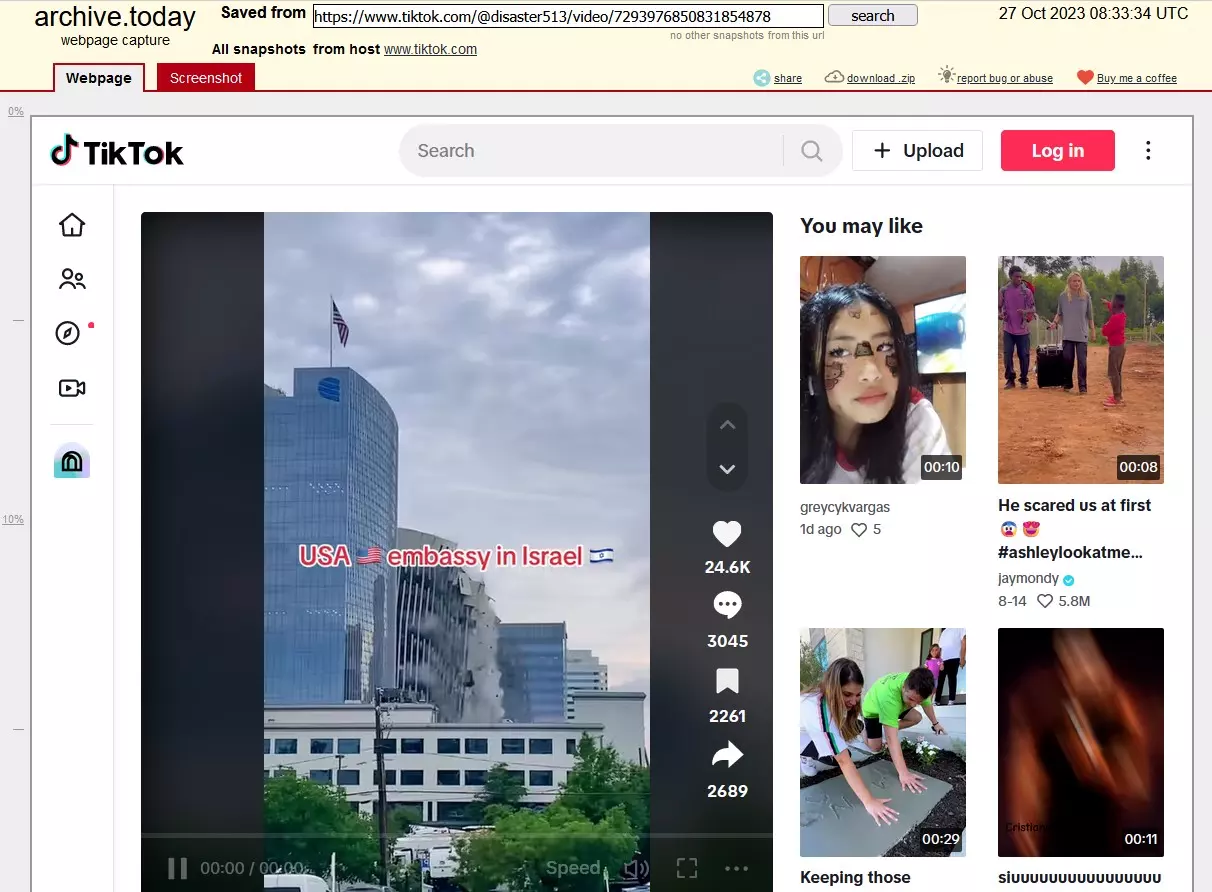Like the video with the heart icon
Viewport: 1212px width, 892px height.
pyautogui.click(x=727, y=534)
